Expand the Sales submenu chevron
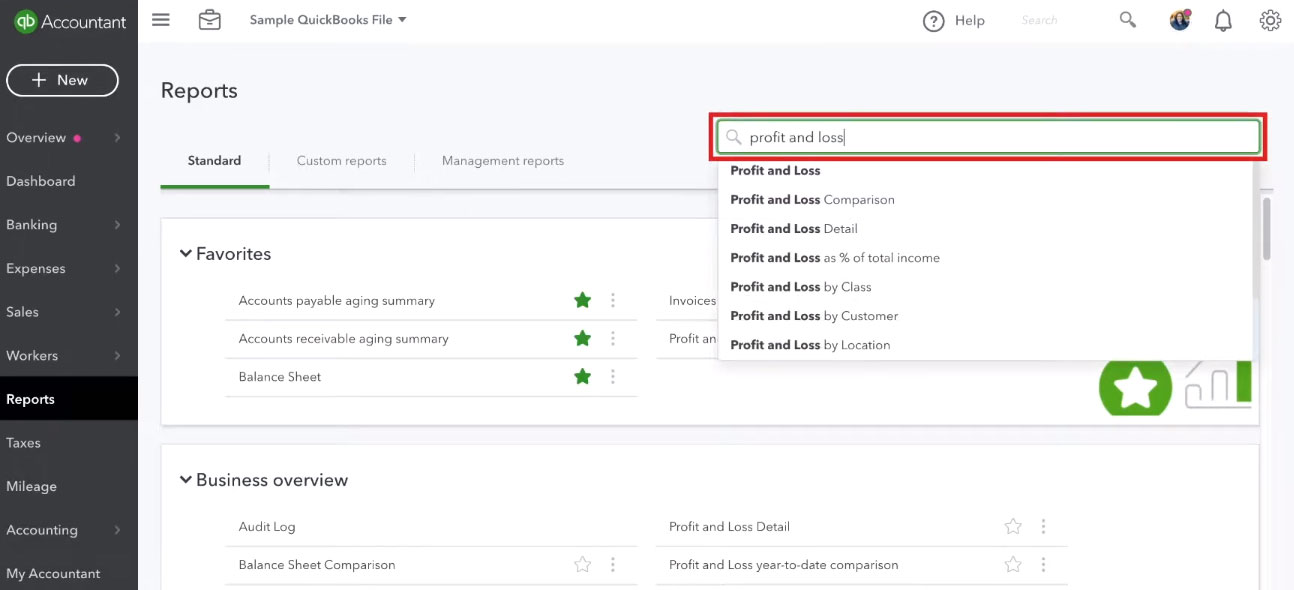 (117, 312)
